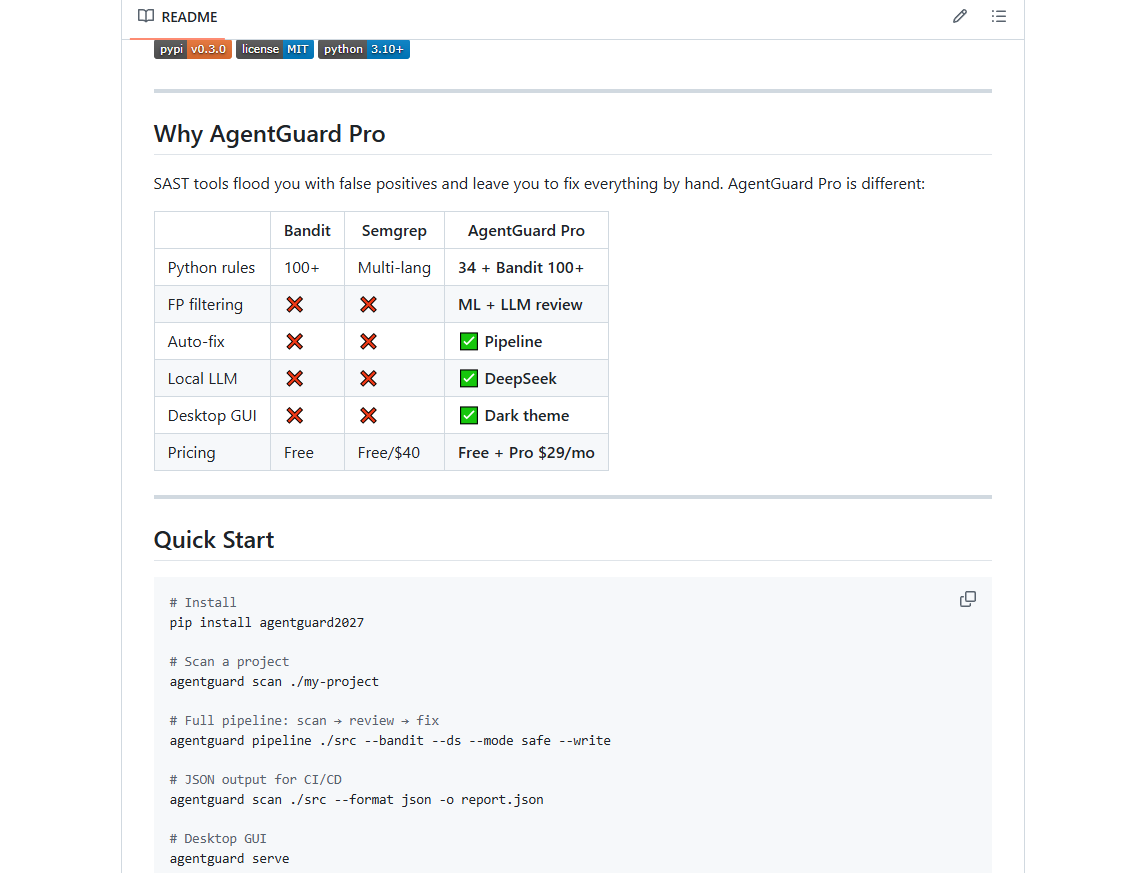This screenshot has height=873, width=1143.
Task: Click the pip install agentguard2027 line
Action: pos(267,622)
